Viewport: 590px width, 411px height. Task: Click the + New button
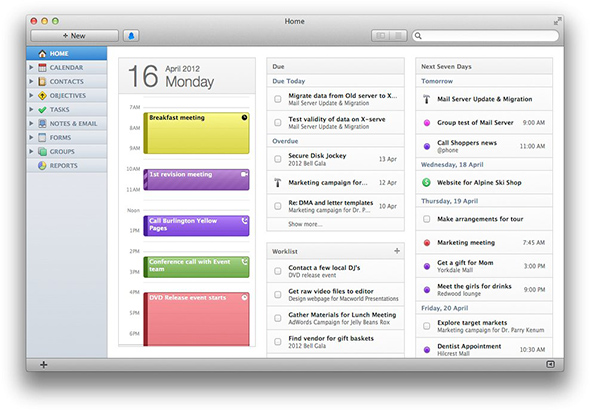(74, 36)
